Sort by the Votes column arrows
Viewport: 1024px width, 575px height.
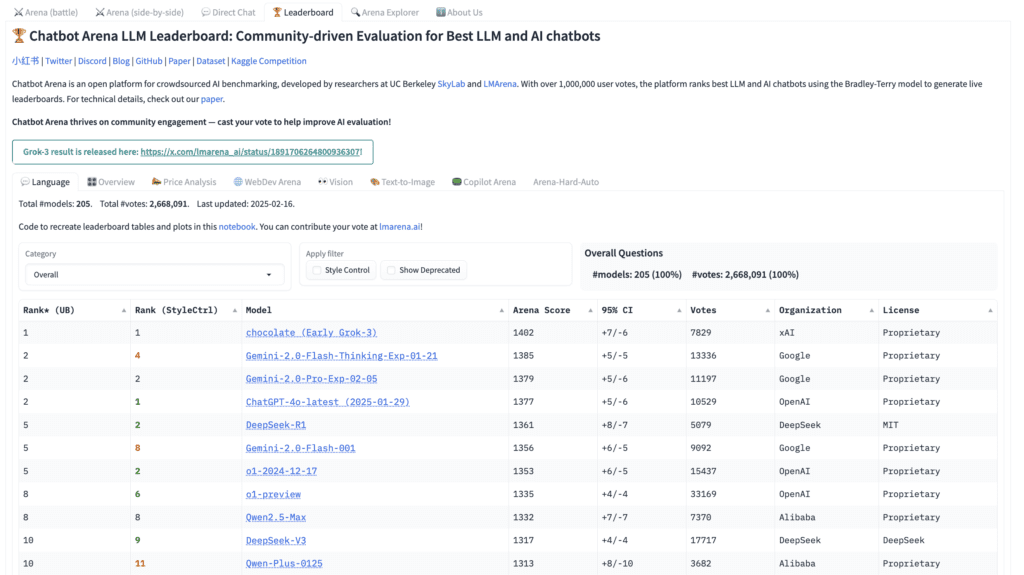tap(765, 310)
